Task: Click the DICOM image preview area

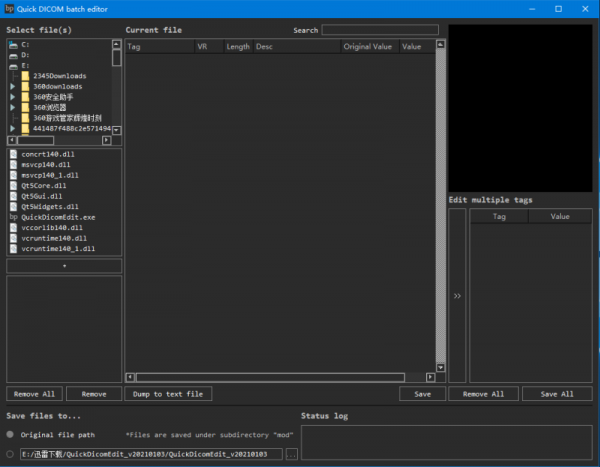Action: point(520,108)
